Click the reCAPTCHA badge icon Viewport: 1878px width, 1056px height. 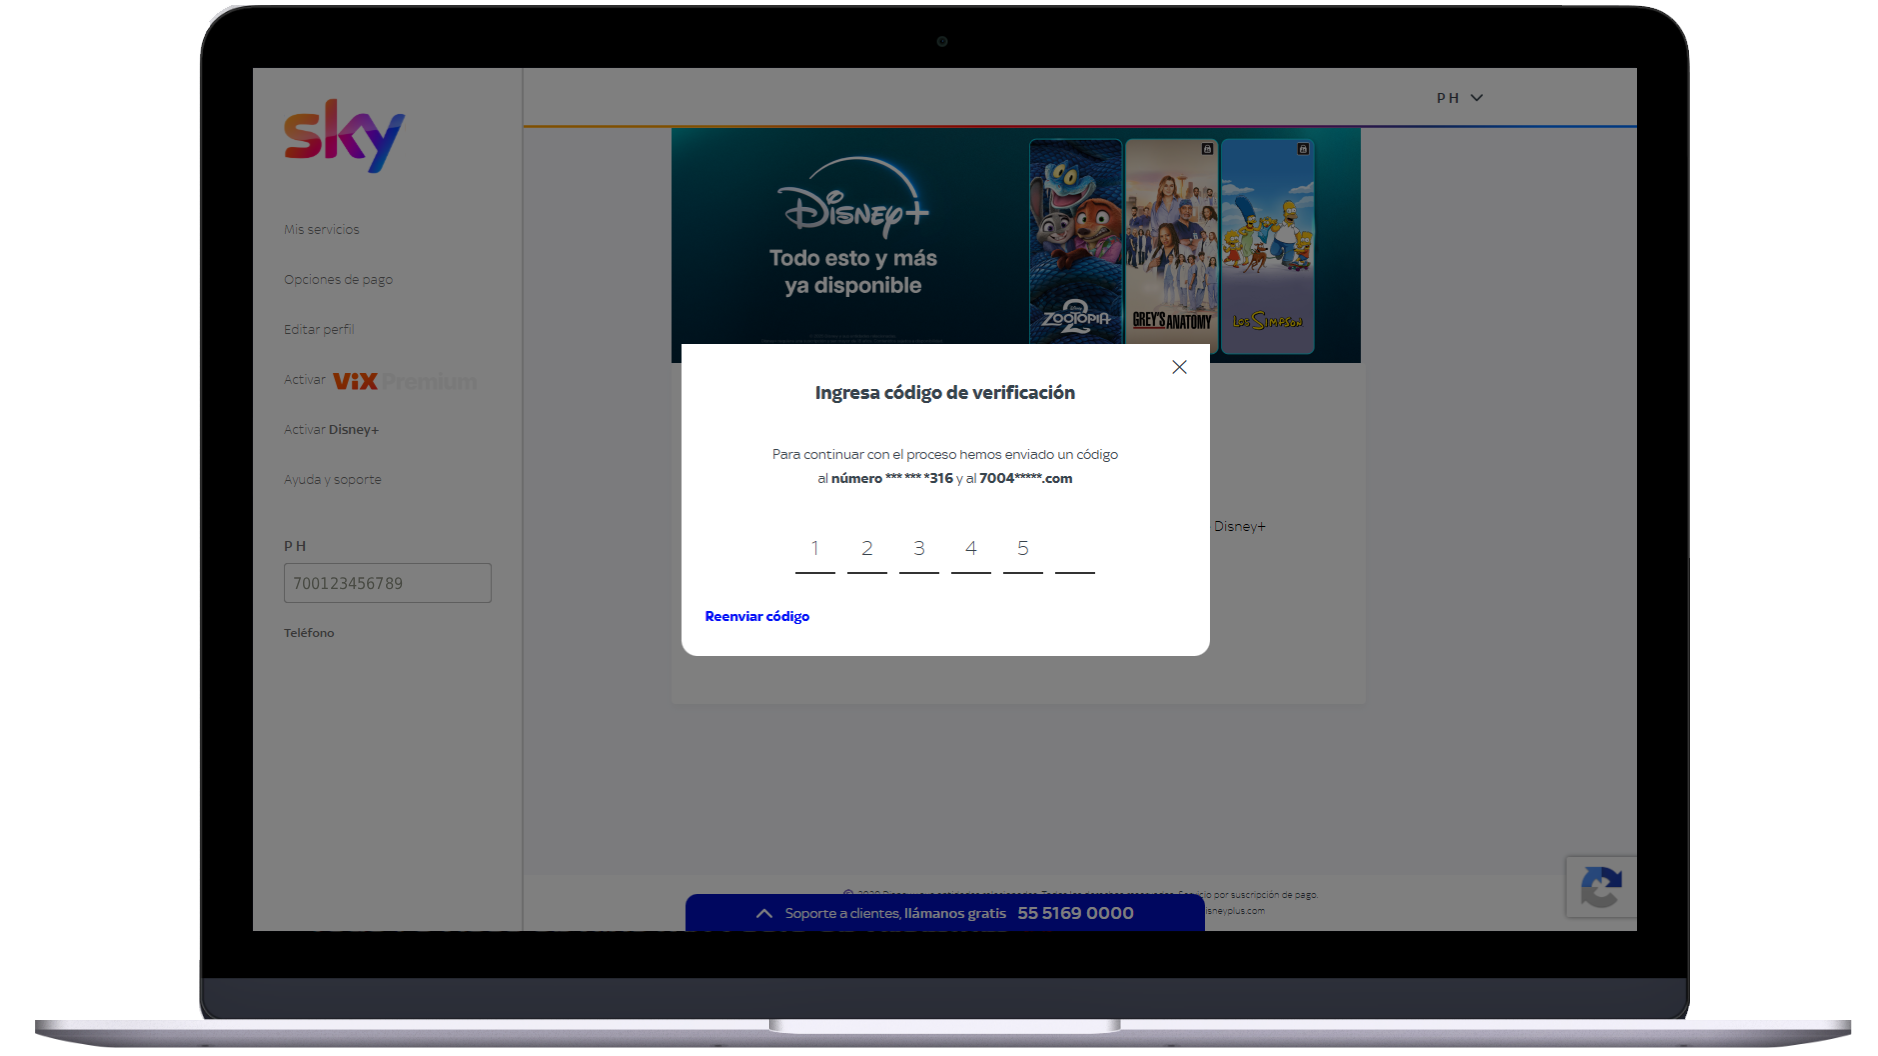(x=1601, y=887)
